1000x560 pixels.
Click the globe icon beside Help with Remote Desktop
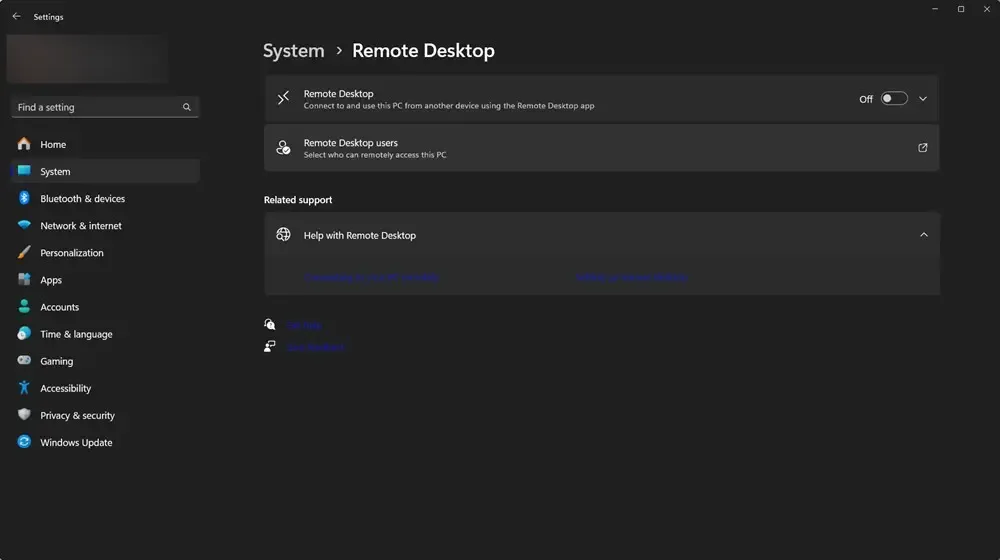click(x=283, y=235)
